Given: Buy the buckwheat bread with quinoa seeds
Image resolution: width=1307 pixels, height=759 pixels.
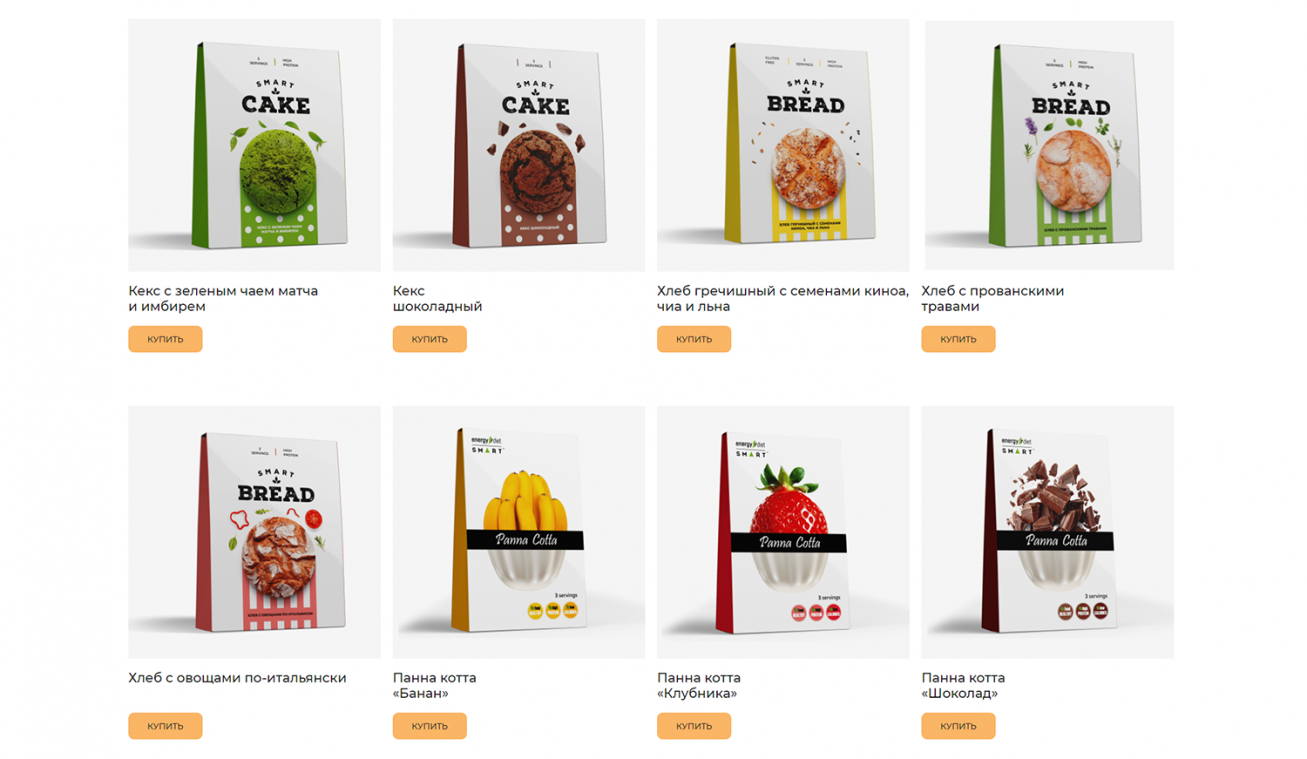Looking at the screenshot, I should [x=693, y=339].
